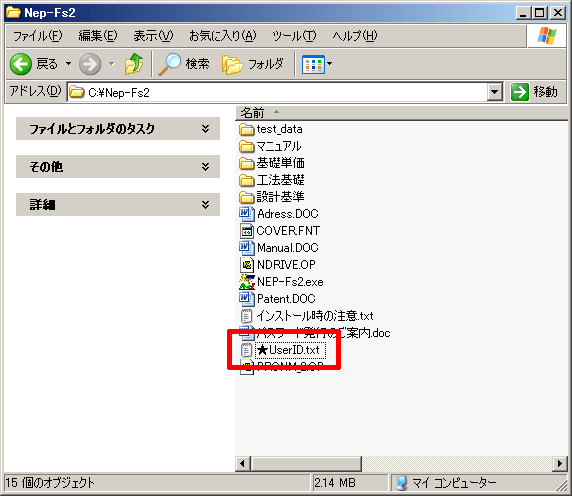Select the NEP-Fs2.exe application icon
This screenshot has height=496, width=572.
coord(247,282)
